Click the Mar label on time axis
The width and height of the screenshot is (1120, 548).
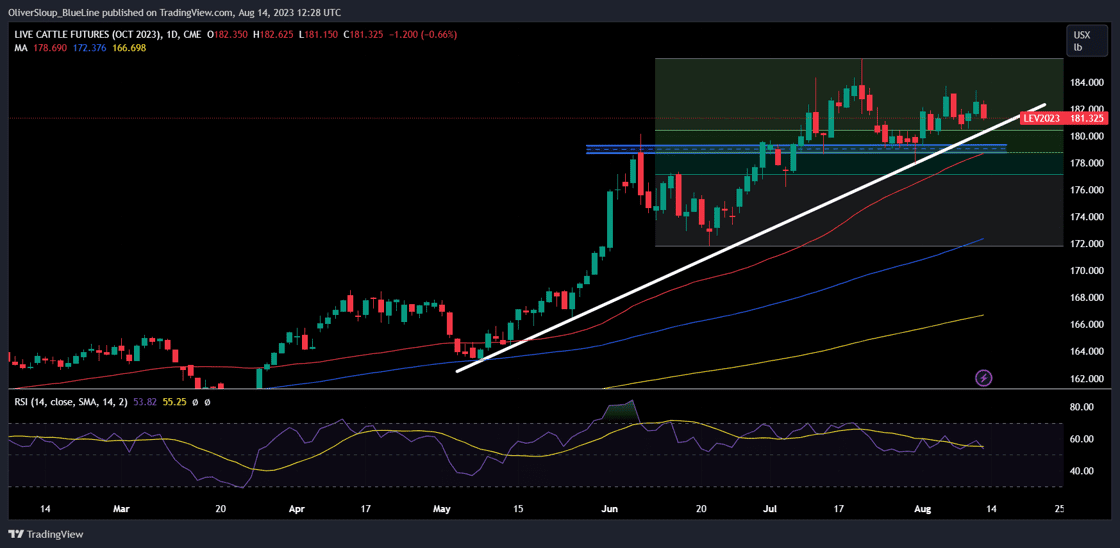[122, 509]
